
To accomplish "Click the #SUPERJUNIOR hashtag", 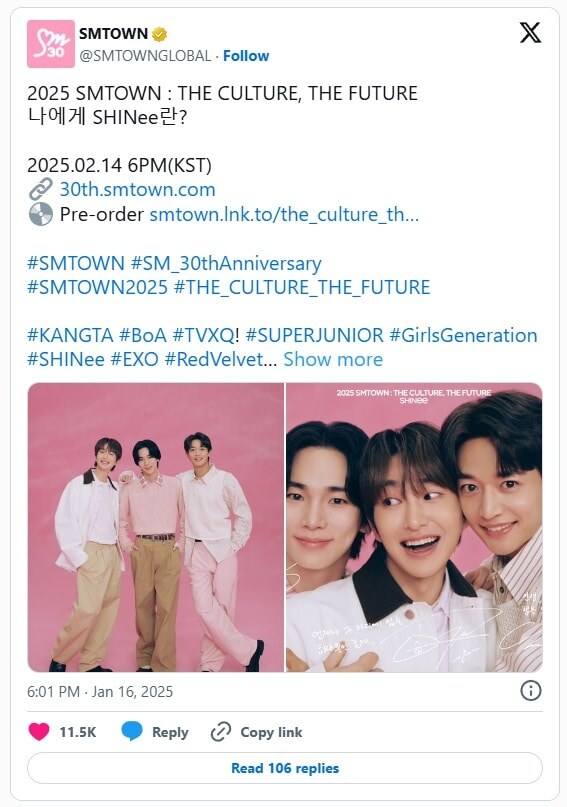I will coord(314,336).
